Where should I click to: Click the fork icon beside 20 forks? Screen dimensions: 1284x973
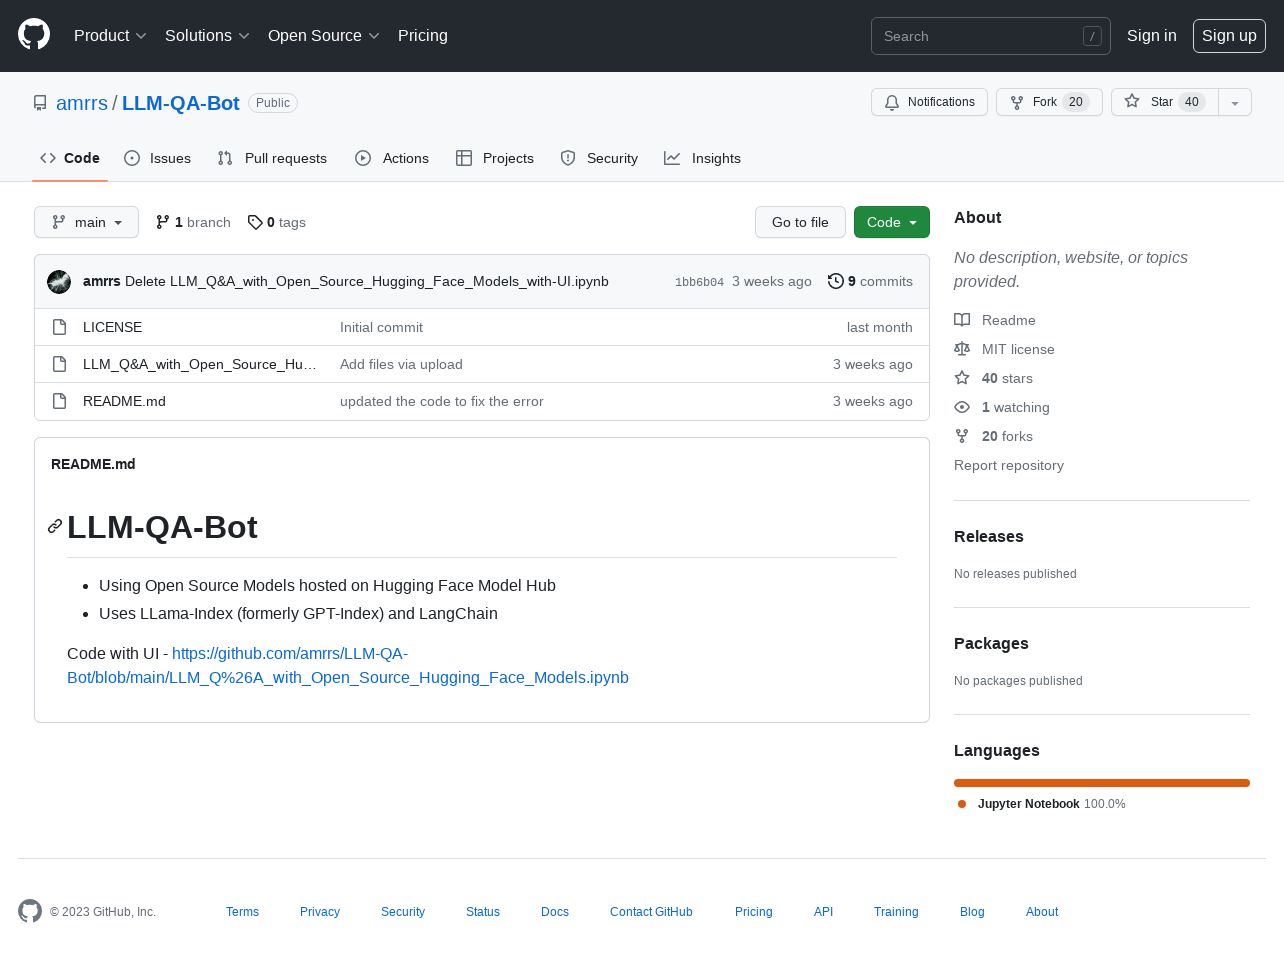[x=962, y=436]
